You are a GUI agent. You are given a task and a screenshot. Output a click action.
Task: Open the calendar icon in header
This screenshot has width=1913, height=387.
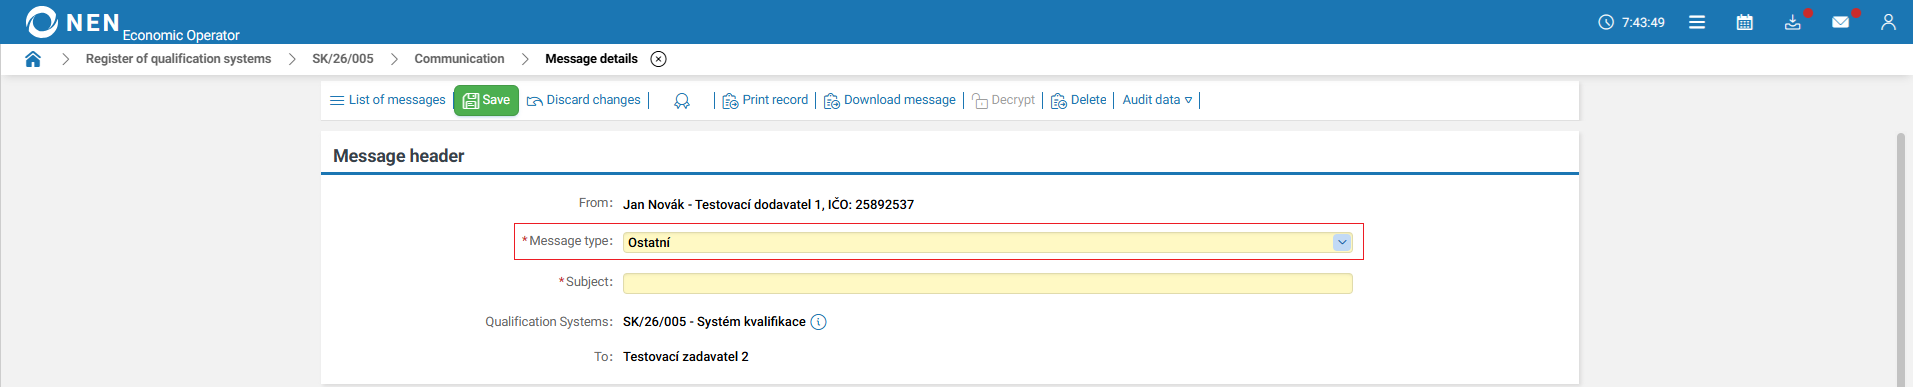click(1745, 22)
